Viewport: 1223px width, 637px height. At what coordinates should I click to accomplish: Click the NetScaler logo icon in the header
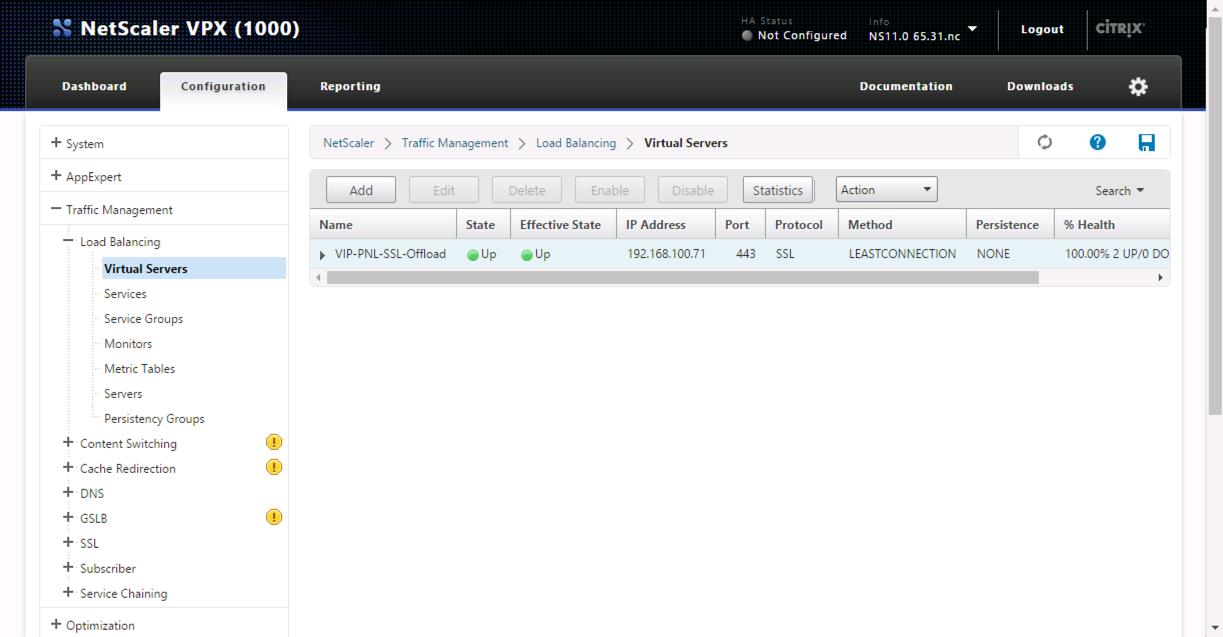62,28
